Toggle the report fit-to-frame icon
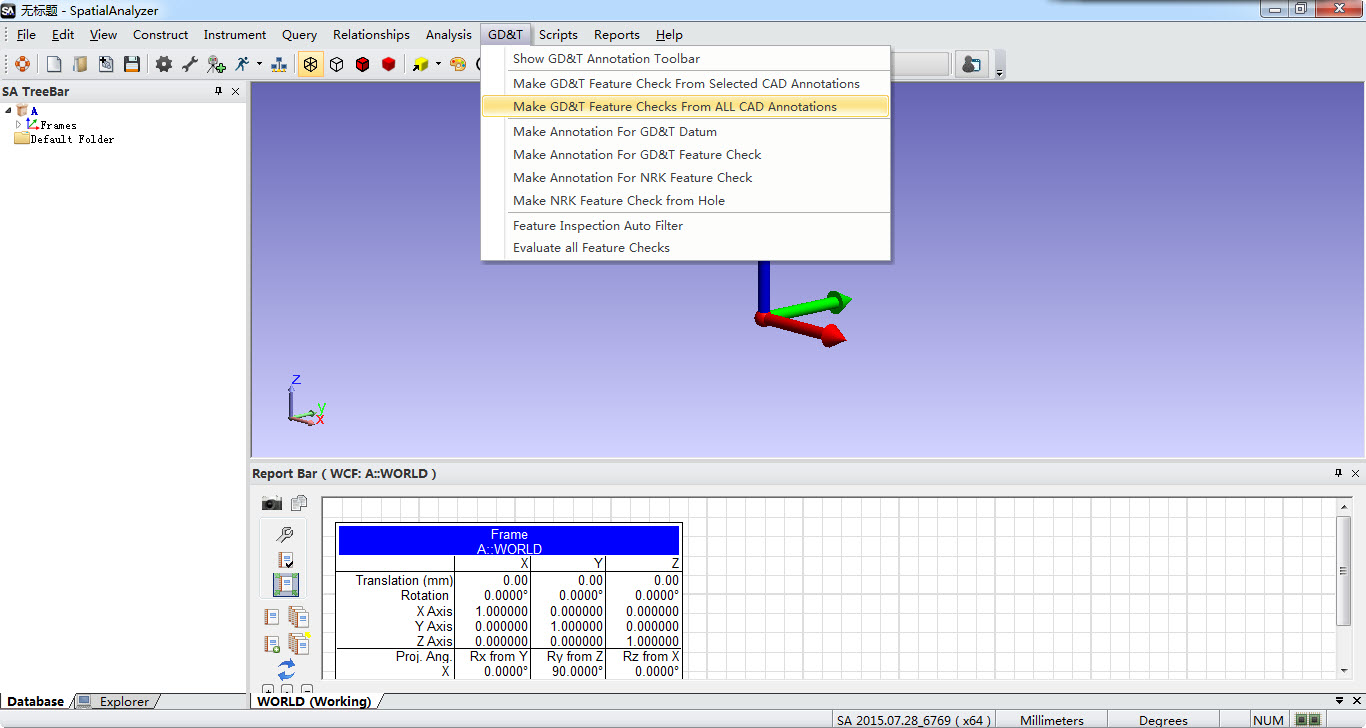 click(x=285, y=585)
